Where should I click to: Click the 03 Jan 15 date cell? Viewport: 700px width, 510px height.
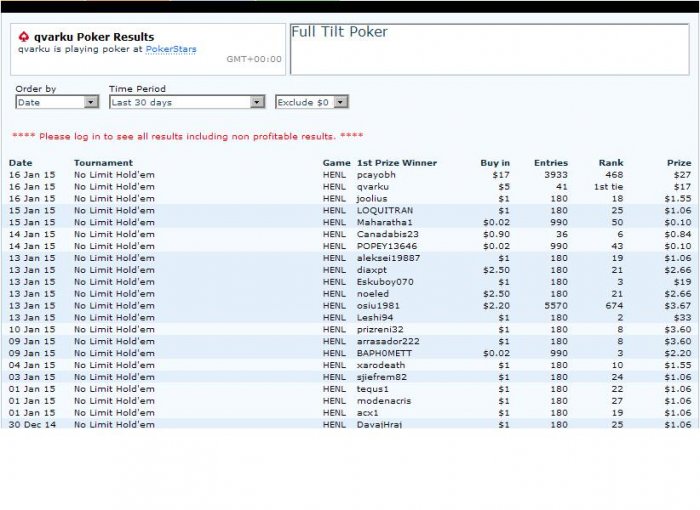pyautogui.click(x=32, y=377)
